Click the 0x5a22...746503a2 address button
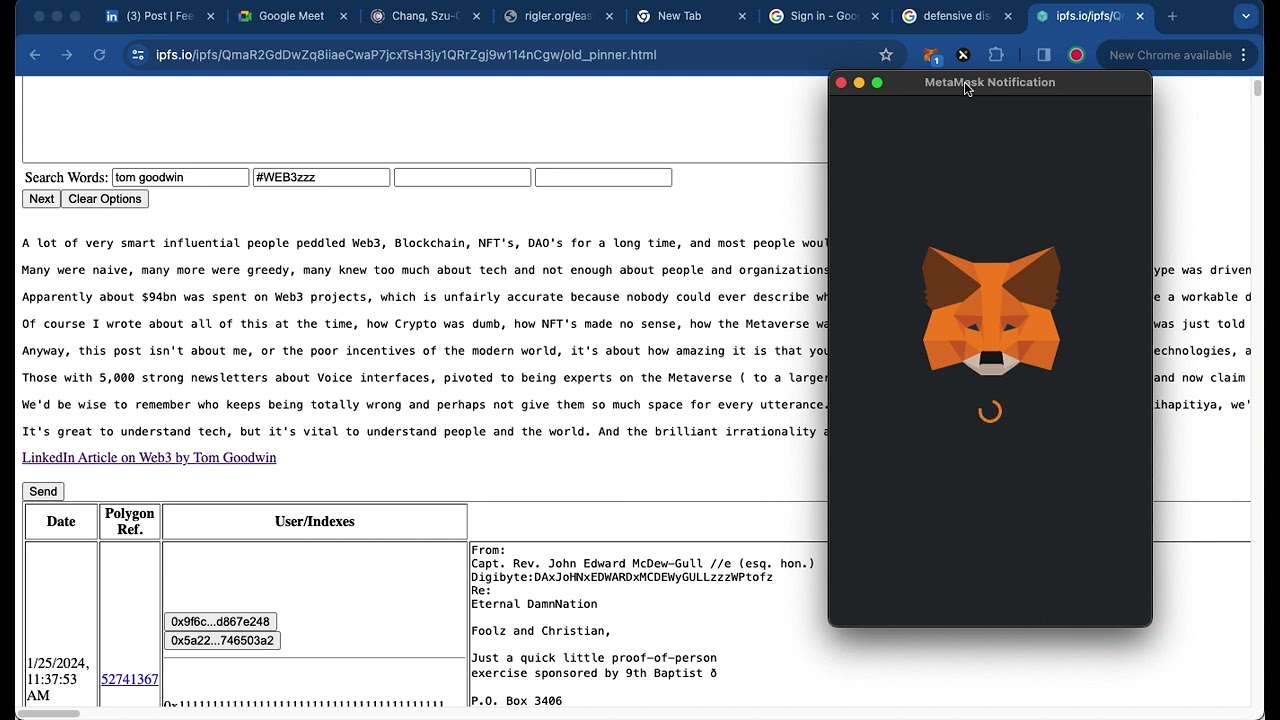Viewport: 1280px width, 720px height. [x=222, y=641]
